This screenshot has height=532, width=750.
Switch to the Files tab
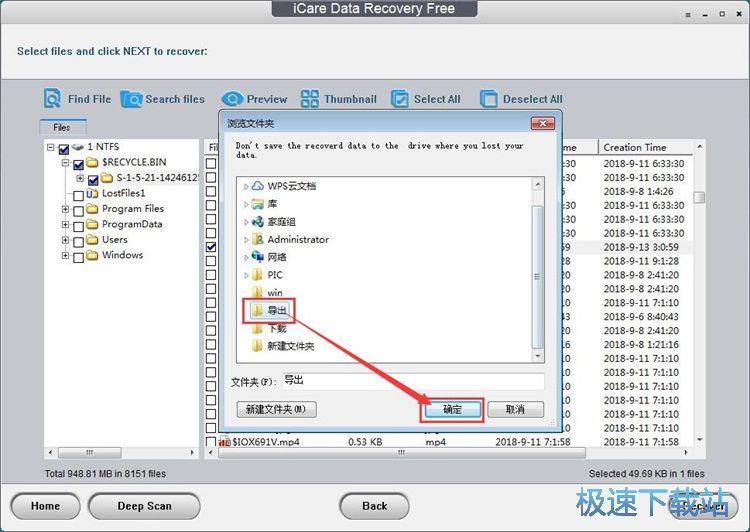[62, 127]
